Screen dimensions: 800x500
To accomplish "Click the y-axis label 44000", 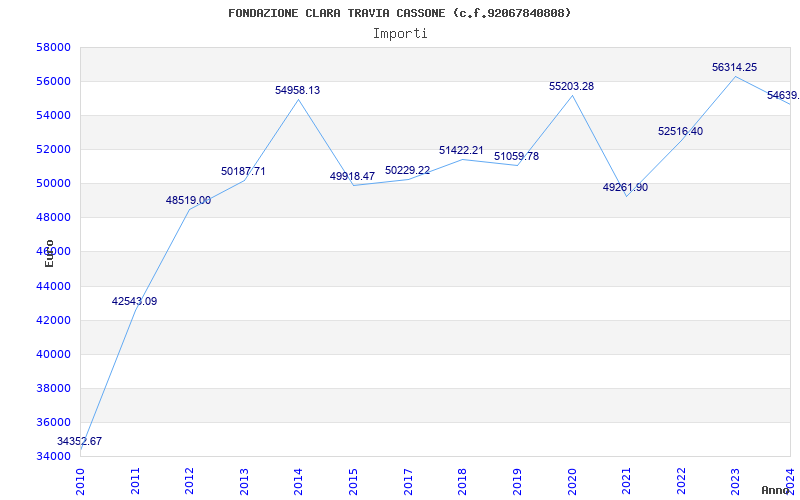I will tap(53, 286).
